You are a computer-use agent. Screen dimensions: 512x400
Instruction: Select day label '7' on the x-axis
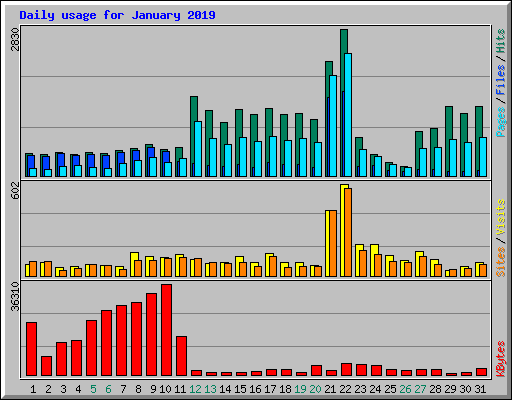123,389
